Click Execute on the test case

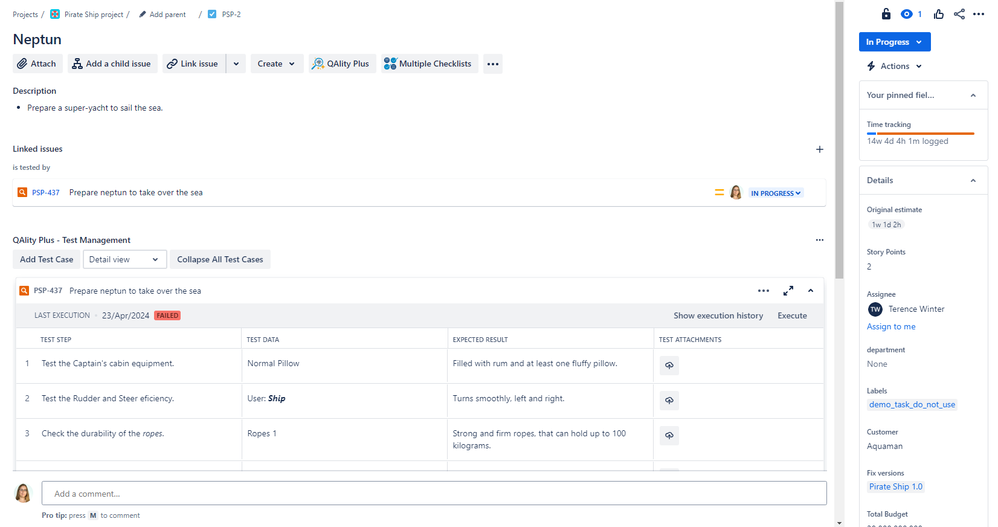click(792, 316)
